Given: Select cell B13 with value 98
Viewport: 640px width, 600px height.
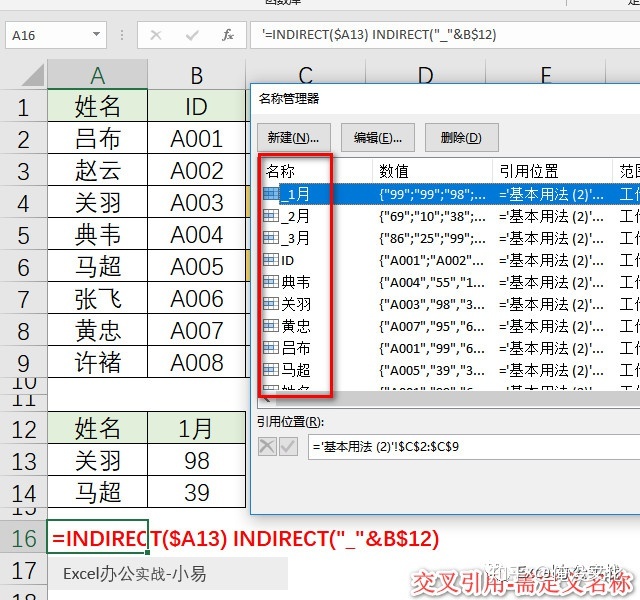Looking at the screenshot, I should [197, 460].
